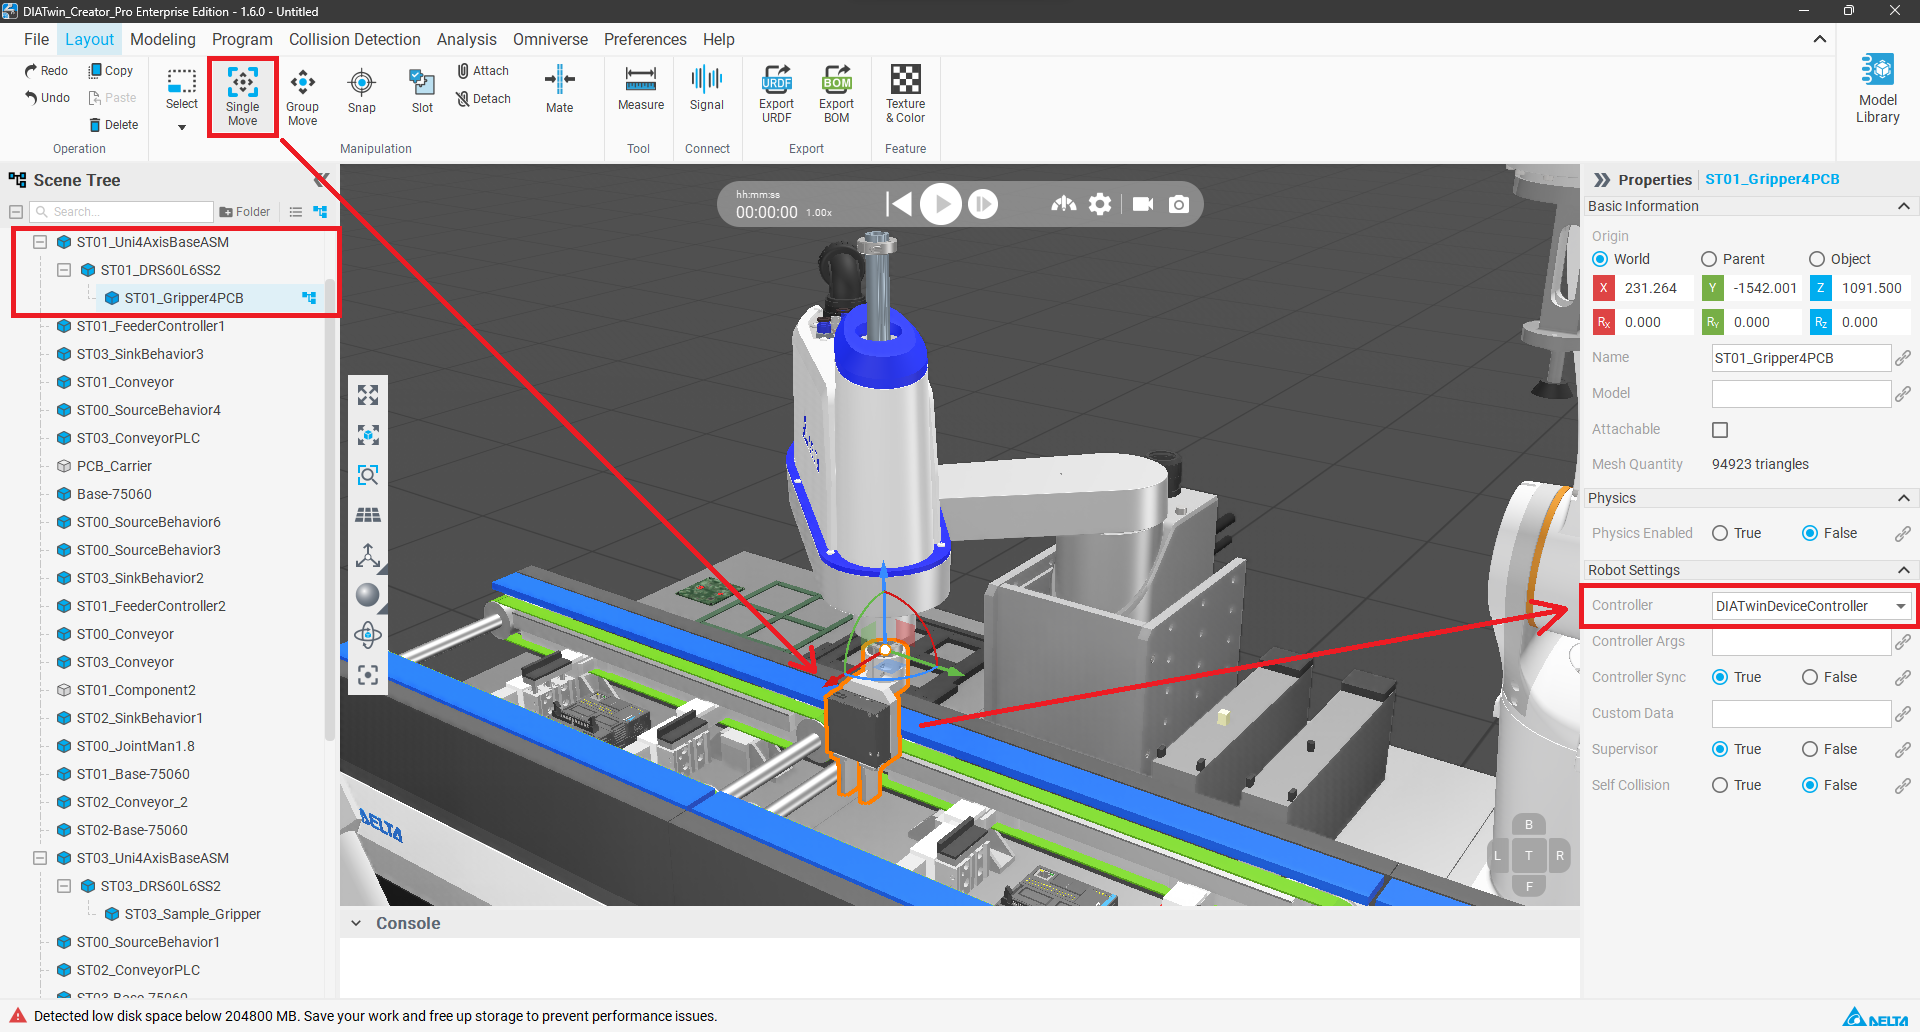The height and width of the screenshot is (1032, 1920).
Task: Open the Mate tool
Action: pyautogui.click(x=559, y=91)
